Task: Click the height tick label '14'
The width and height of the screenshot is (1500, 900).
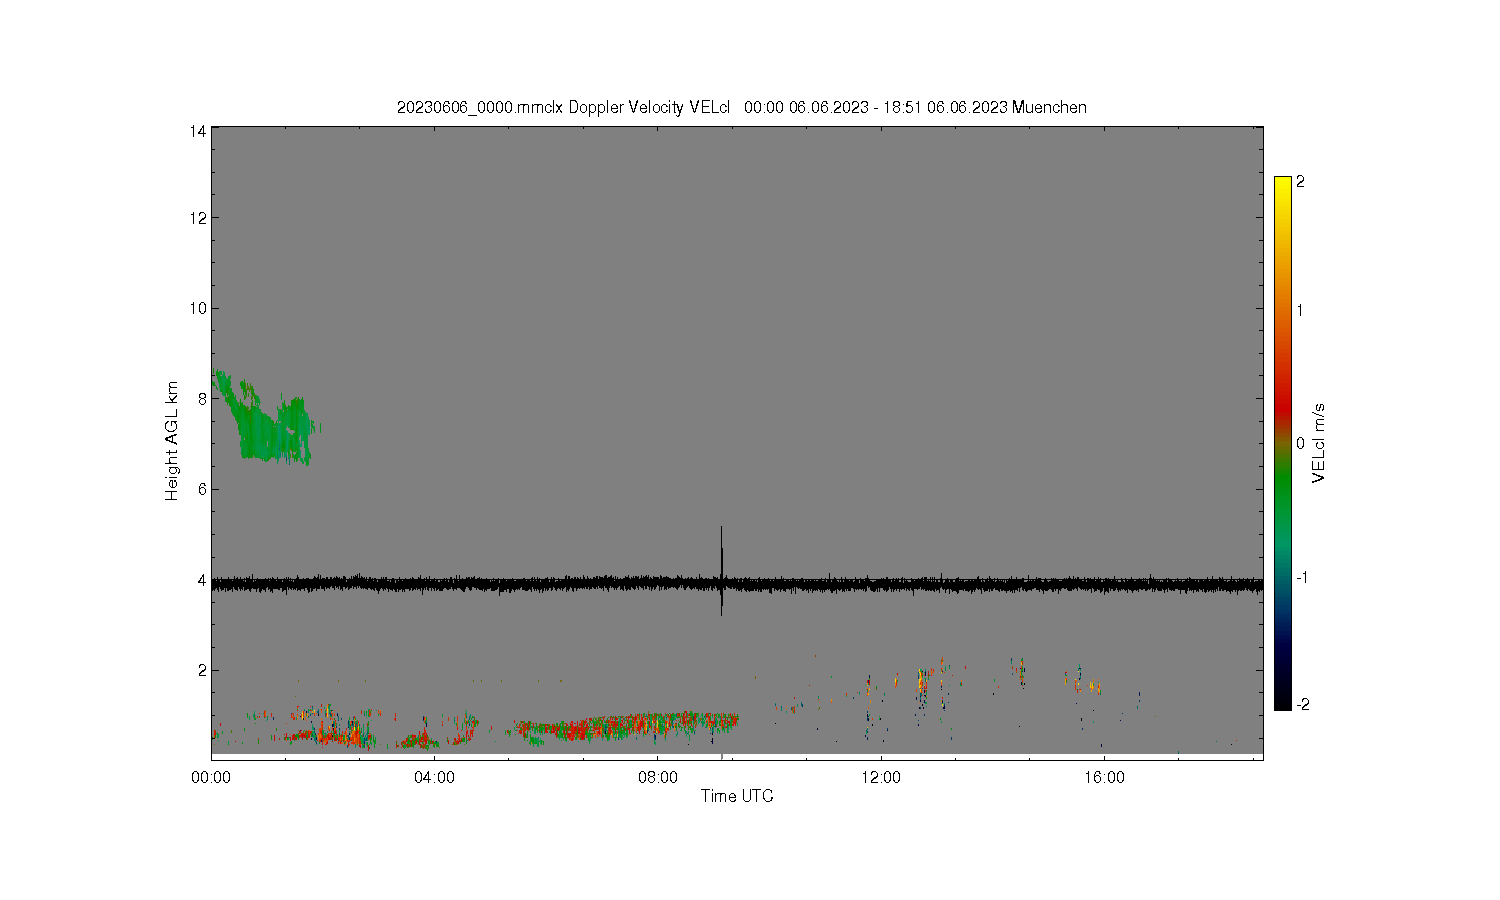Action: pos(198,131)
